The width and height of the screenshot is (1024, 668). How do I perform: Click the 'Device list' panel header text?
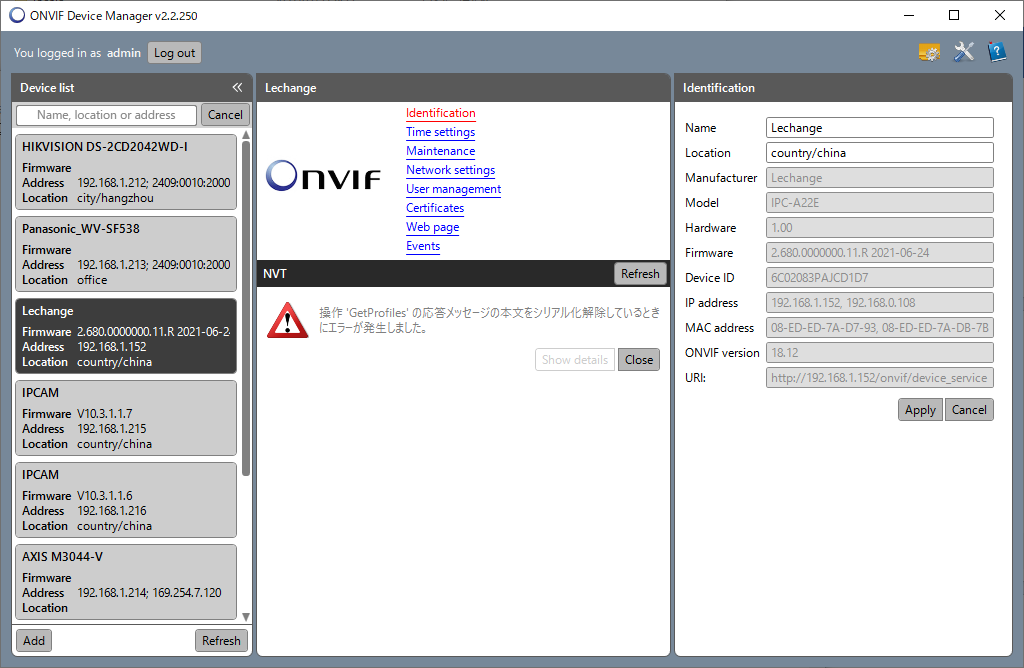[x=47, y=87]
